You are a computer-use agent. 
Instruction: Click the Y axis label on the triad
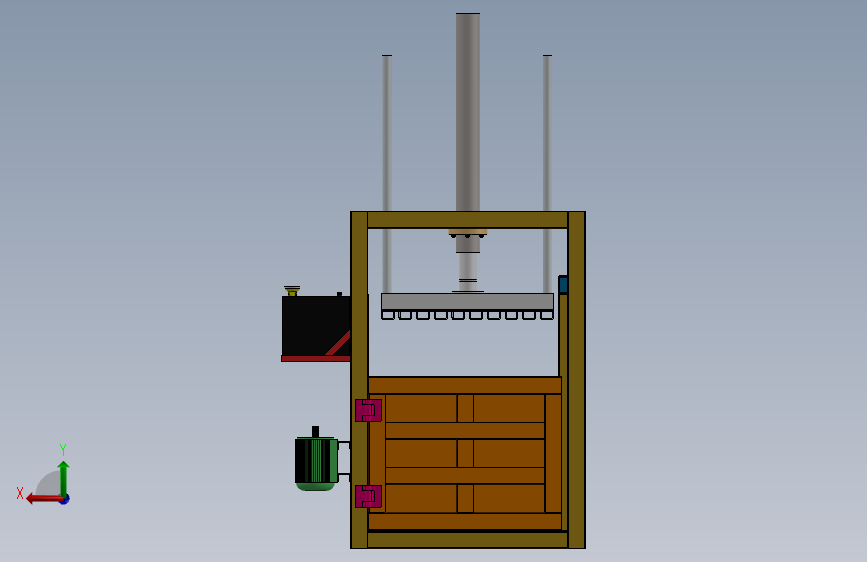click(63, 449)
